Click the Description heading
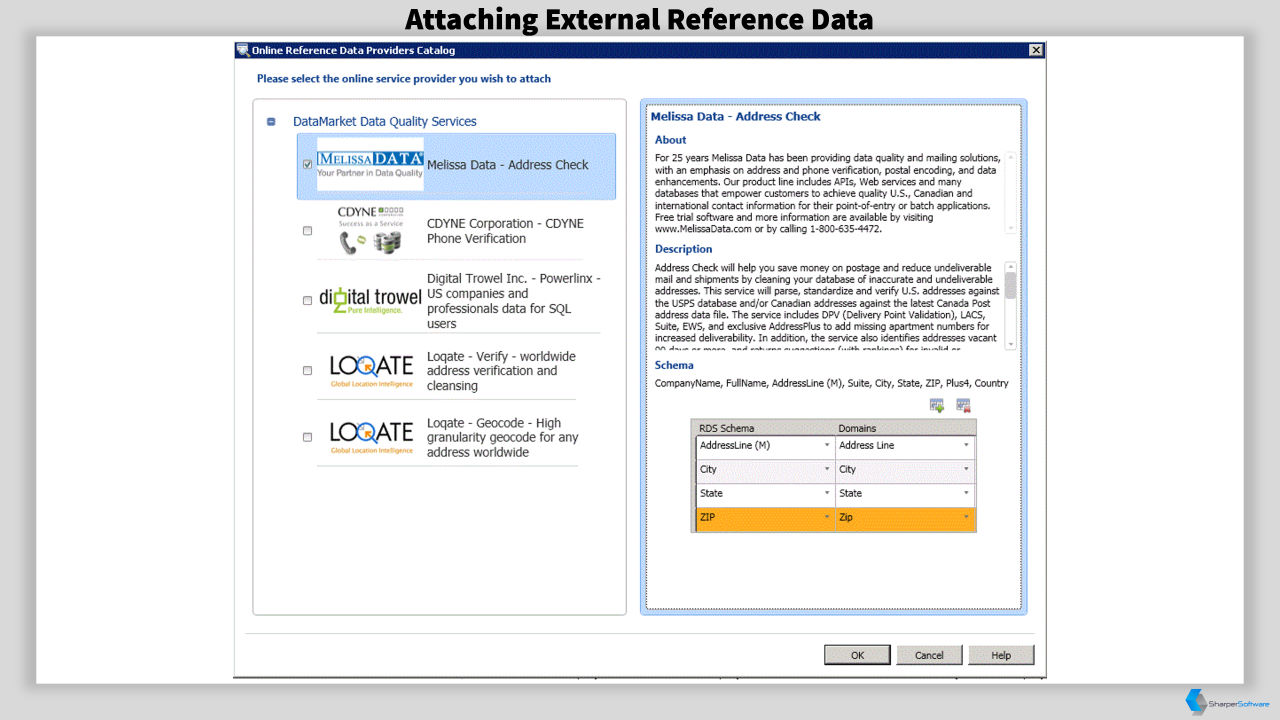This screenshot has height=720, width=1280. click(x=684, y=249)
